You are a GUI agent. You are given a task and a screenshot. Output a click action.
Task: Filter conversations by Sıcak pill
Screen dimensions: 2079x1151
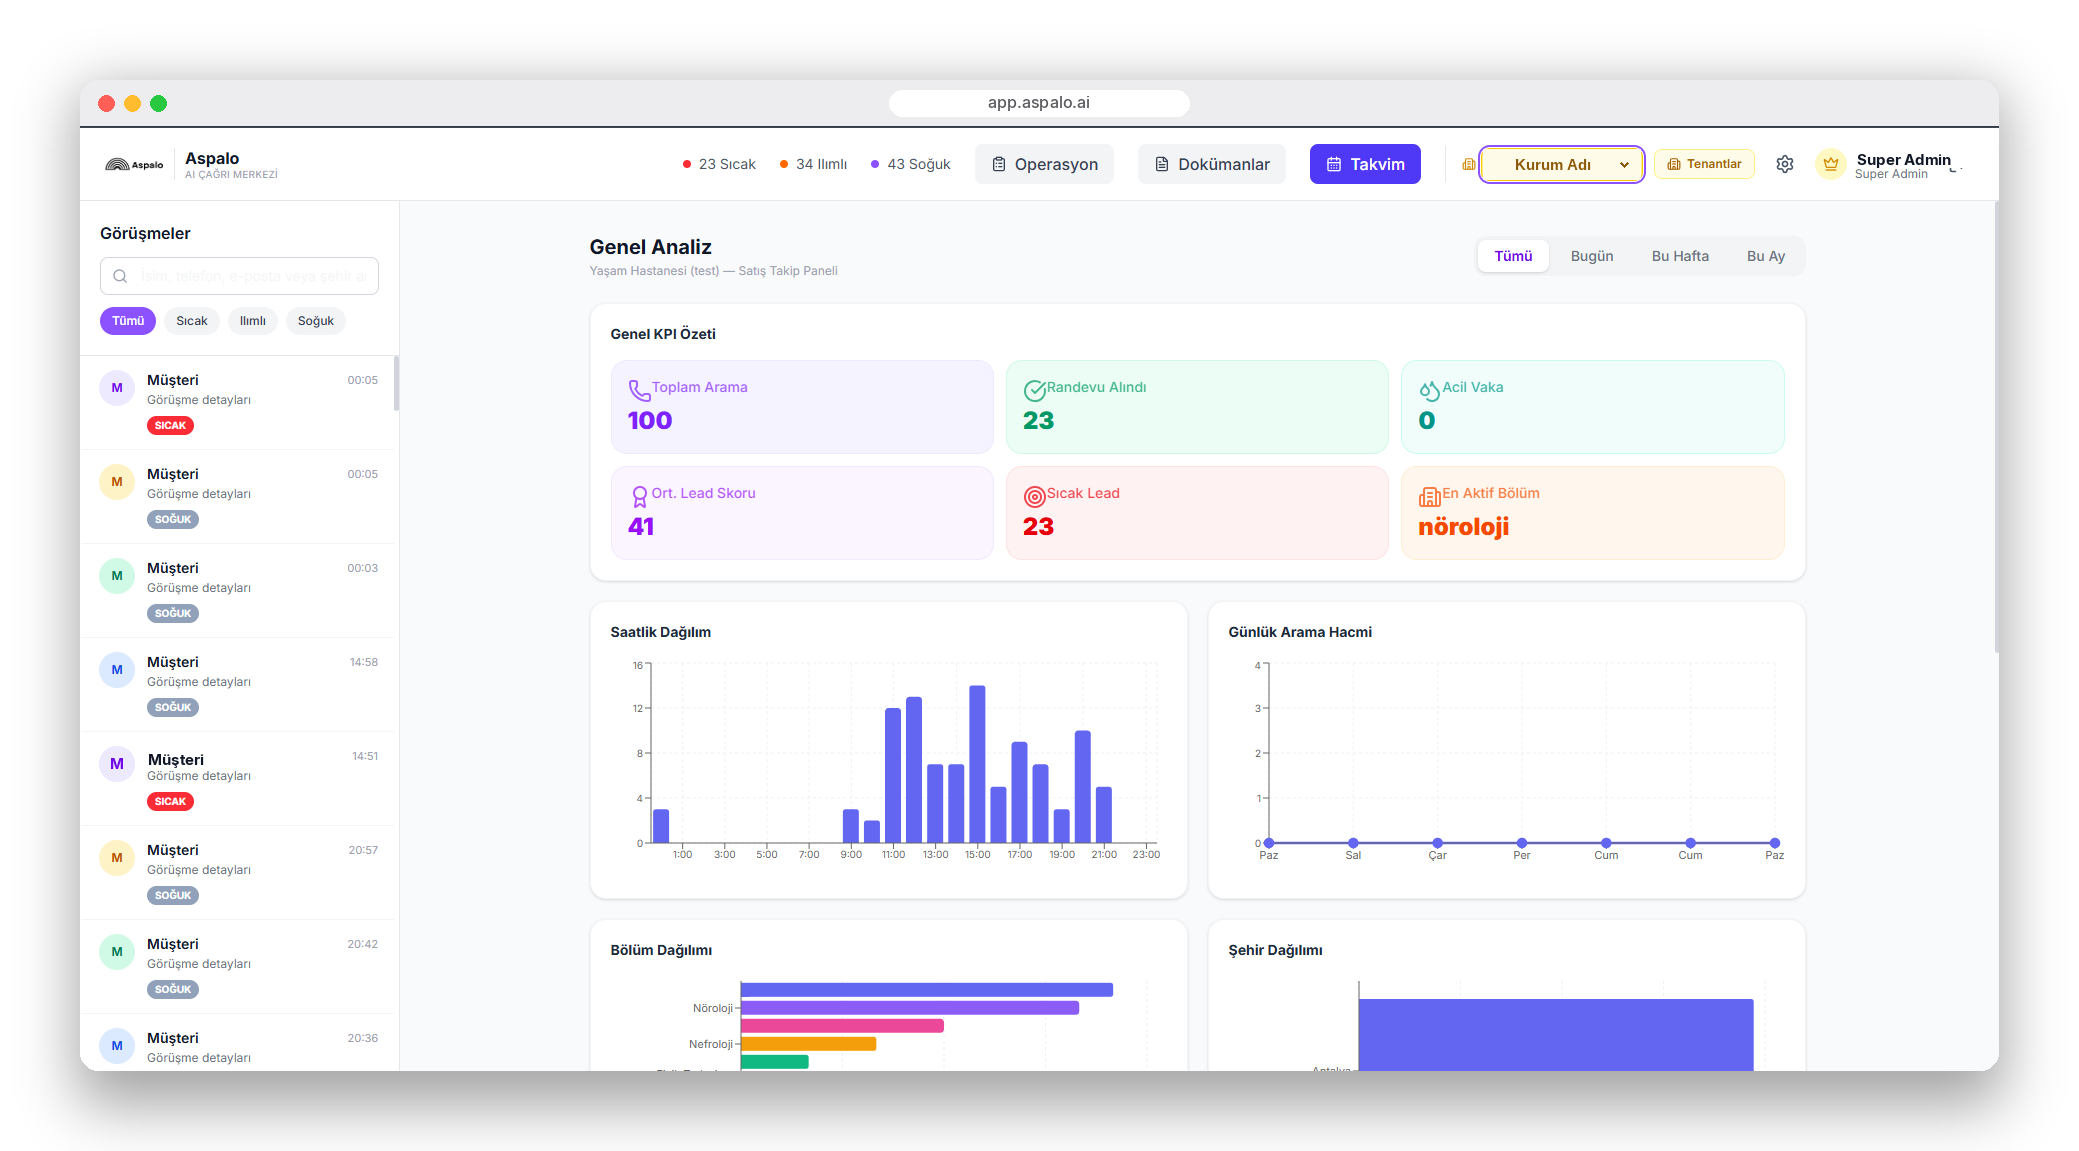192,321
